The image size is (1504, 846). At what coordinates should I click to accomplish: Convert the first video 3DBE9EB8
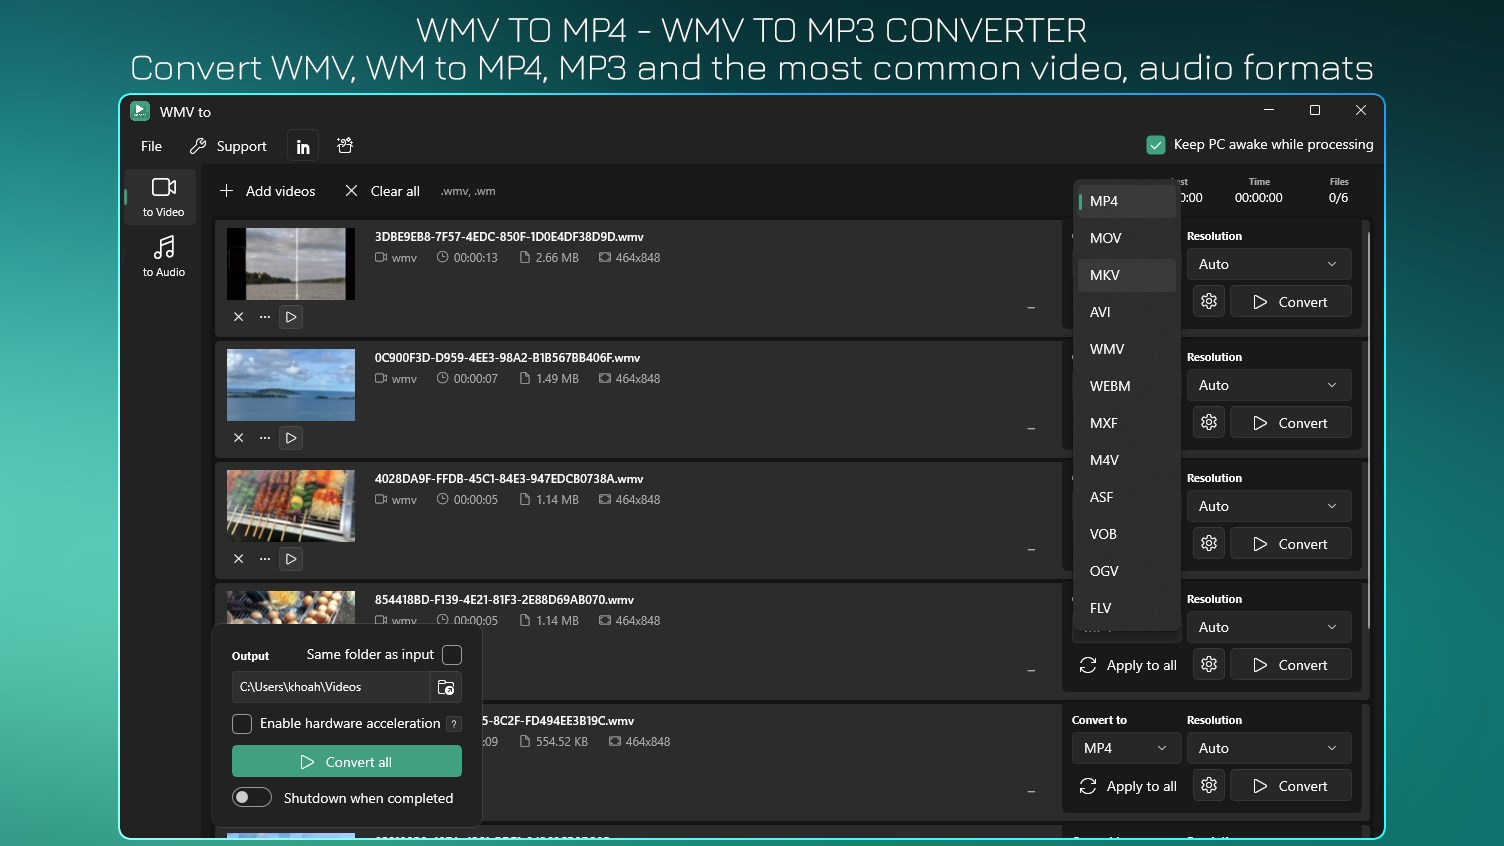click(x=1290, y=302)
